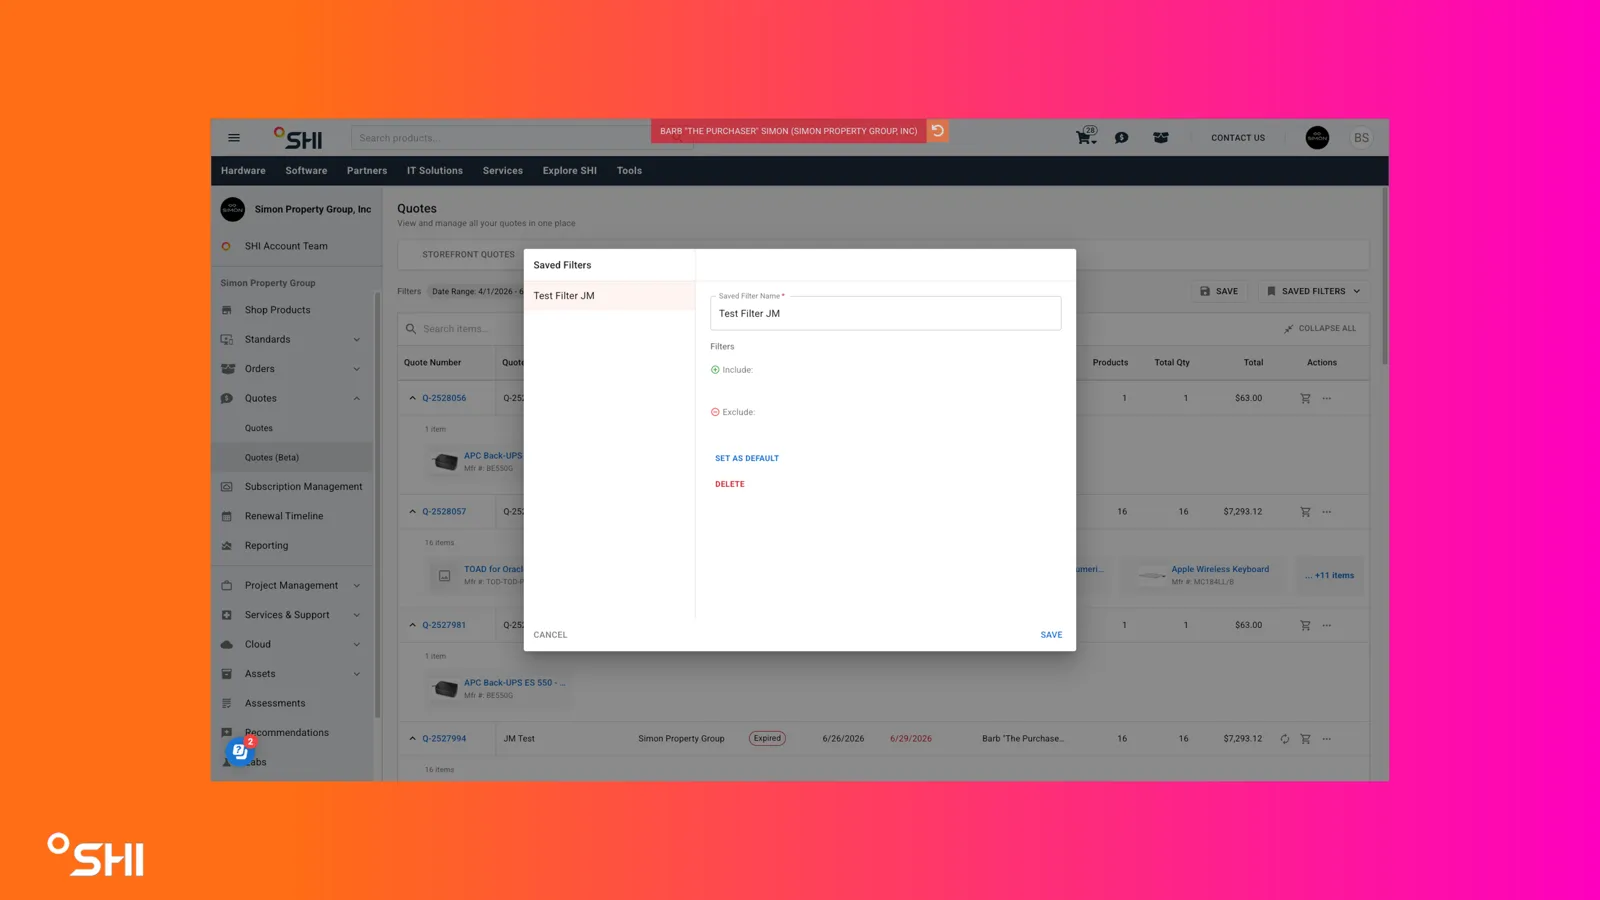
Task: Open the Hardware menu
Action: pyautogui.click(x=243, y=171)
